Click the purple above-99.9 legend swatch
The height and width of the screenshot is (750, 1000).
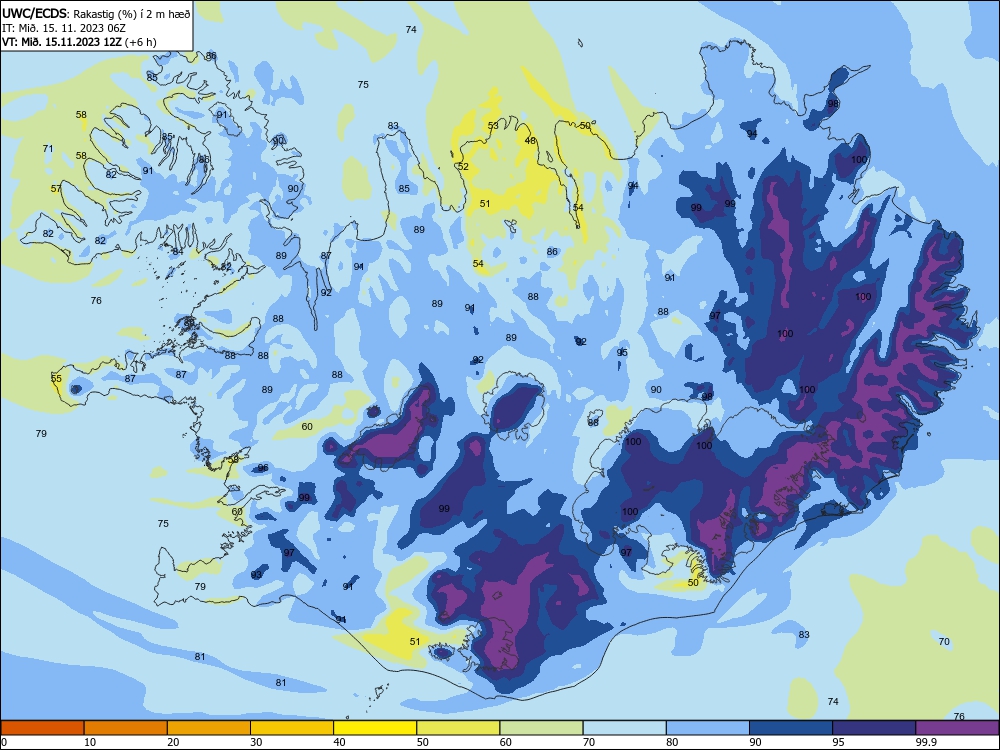pos(957,728)
